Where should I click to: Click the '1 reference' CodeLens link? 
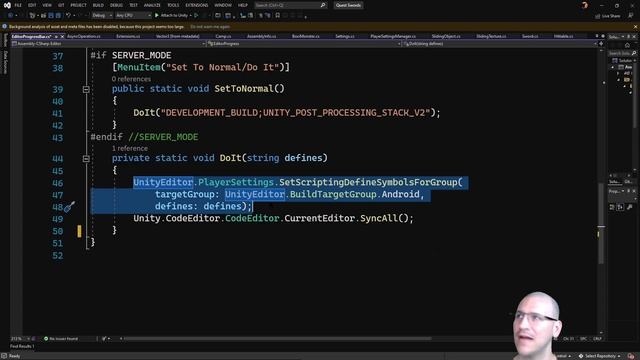130,149
